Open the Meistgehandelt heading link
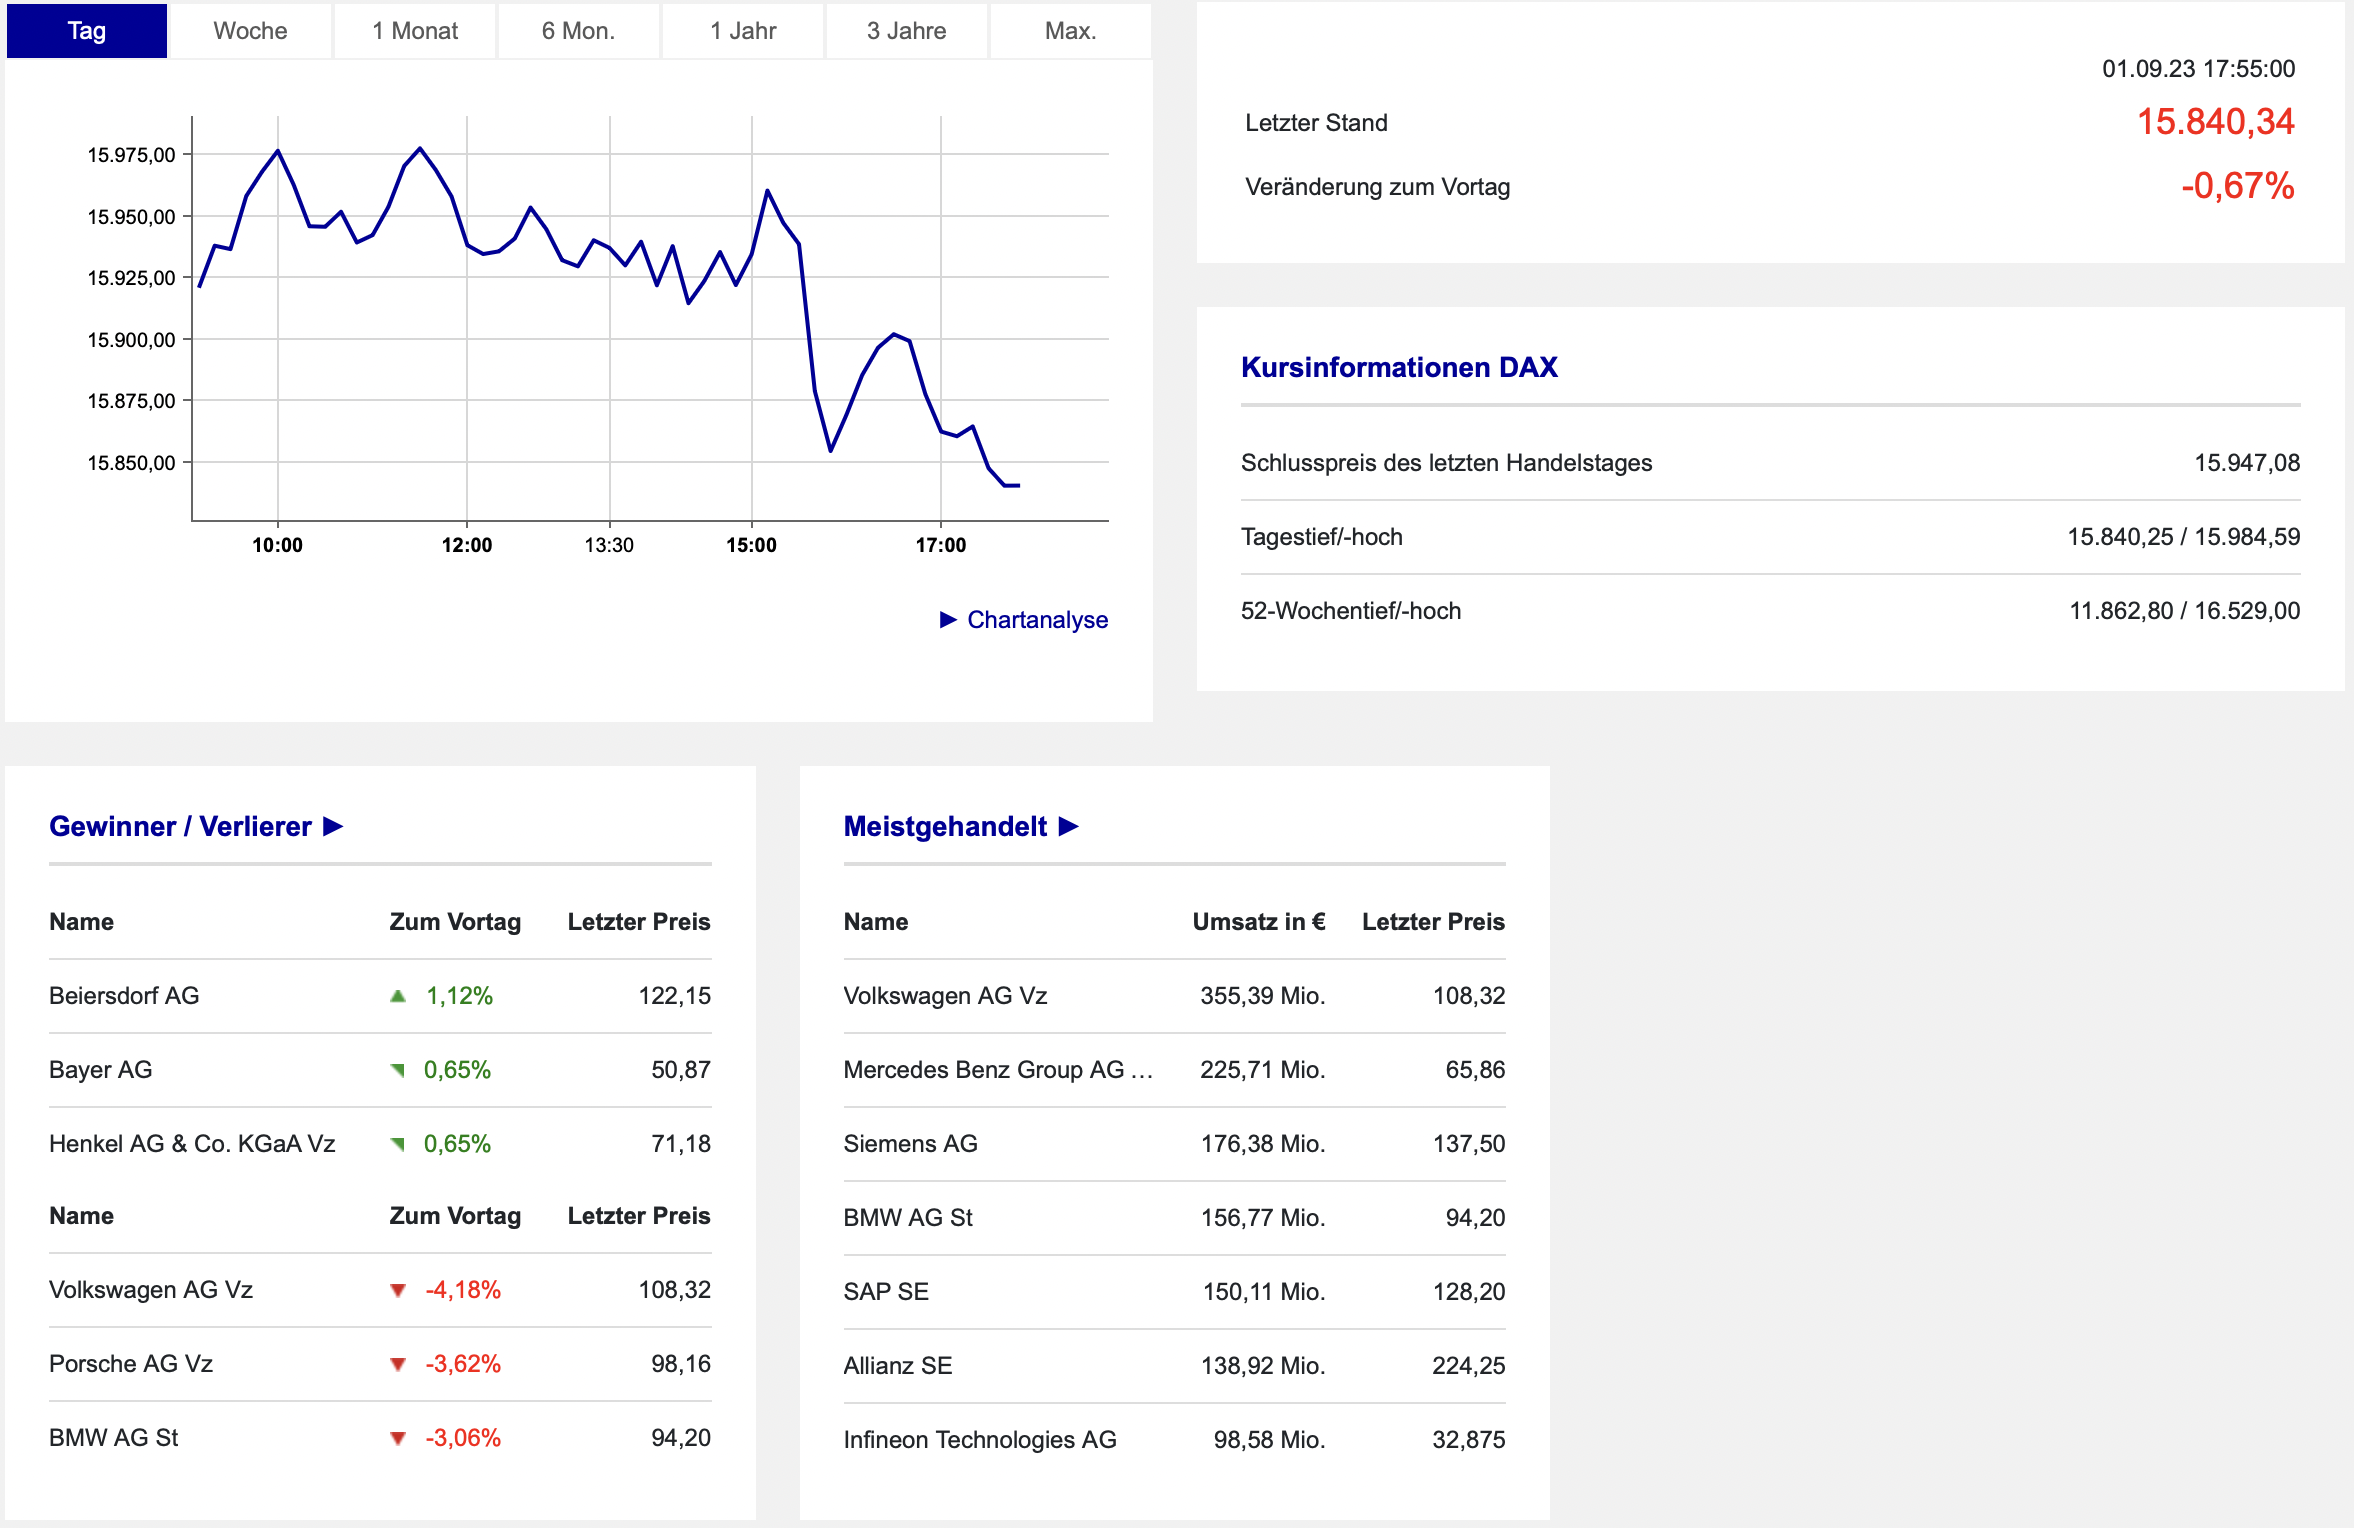Viewport: 2354px width, 1528px height. pyautogui.click(x=945, y=826)
